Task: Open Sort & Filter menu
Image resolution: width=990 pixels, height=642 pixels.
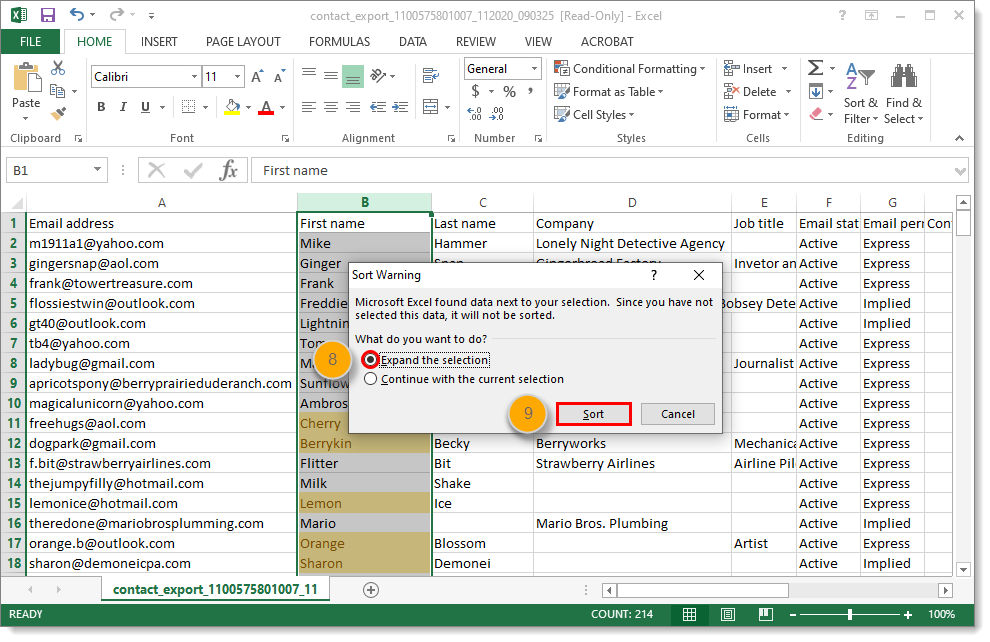Action: click(861, 93)
